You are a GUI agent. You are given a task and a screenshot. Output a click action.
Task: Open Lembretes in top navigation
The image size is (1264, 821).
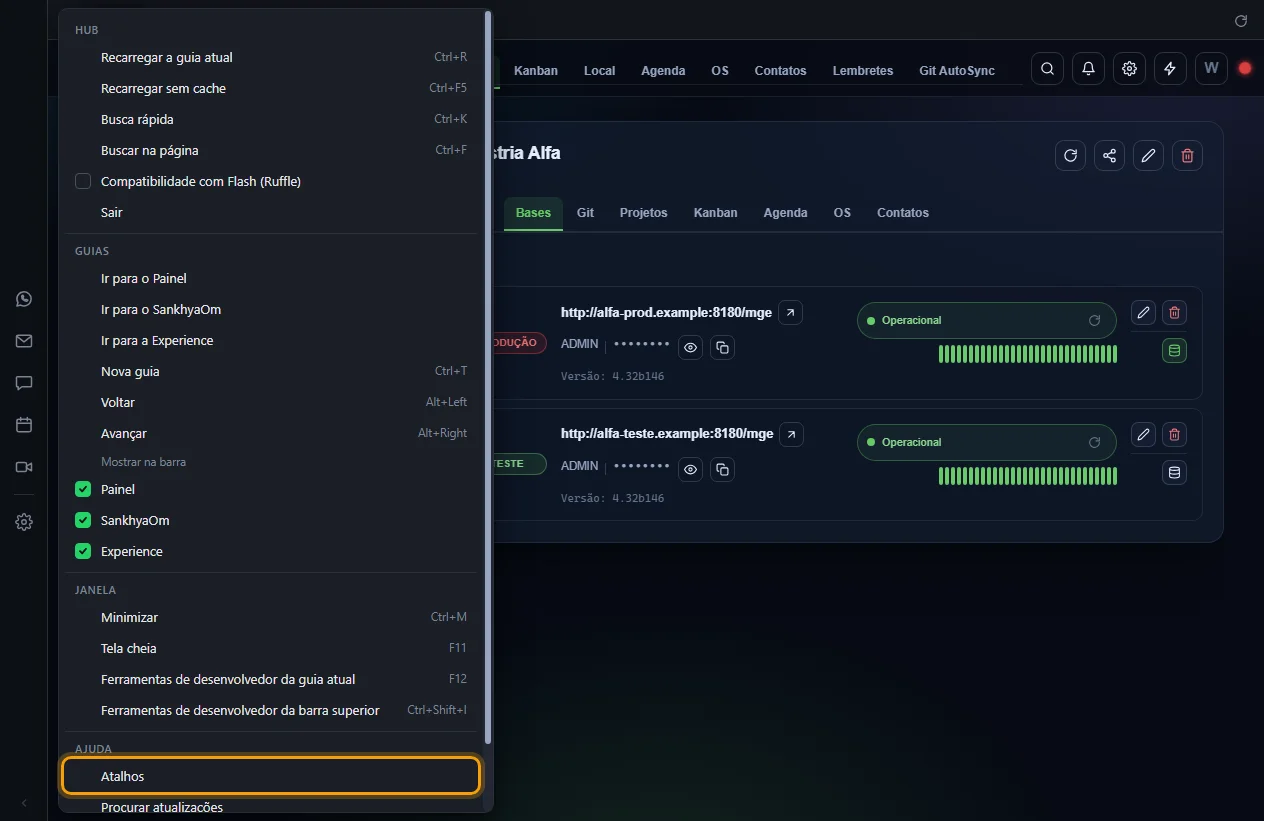coord(863,71)
